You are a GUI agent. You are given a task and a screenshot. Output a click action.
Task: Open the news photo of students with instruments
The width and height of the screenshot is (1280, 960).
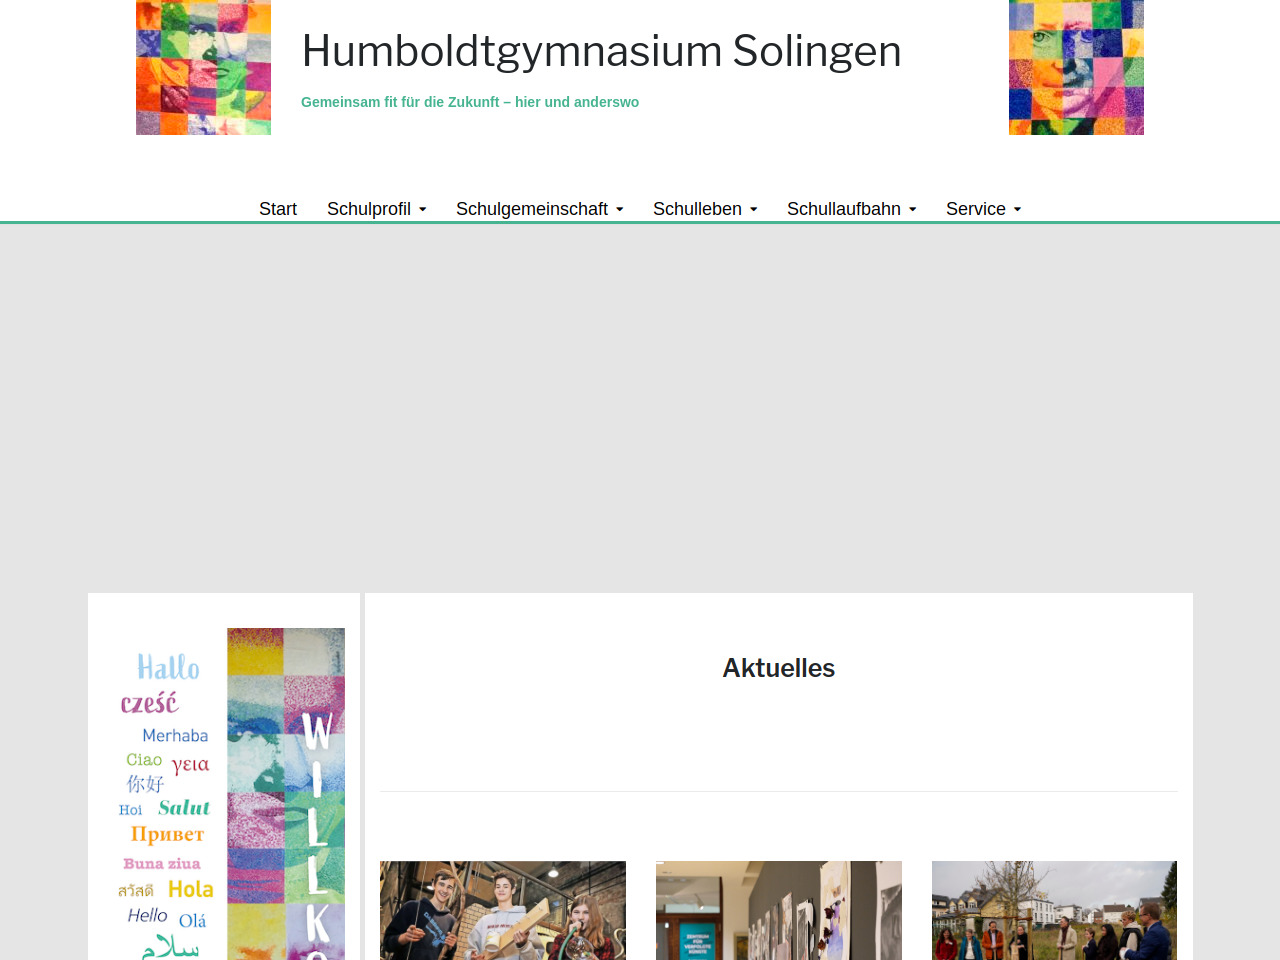502,910
